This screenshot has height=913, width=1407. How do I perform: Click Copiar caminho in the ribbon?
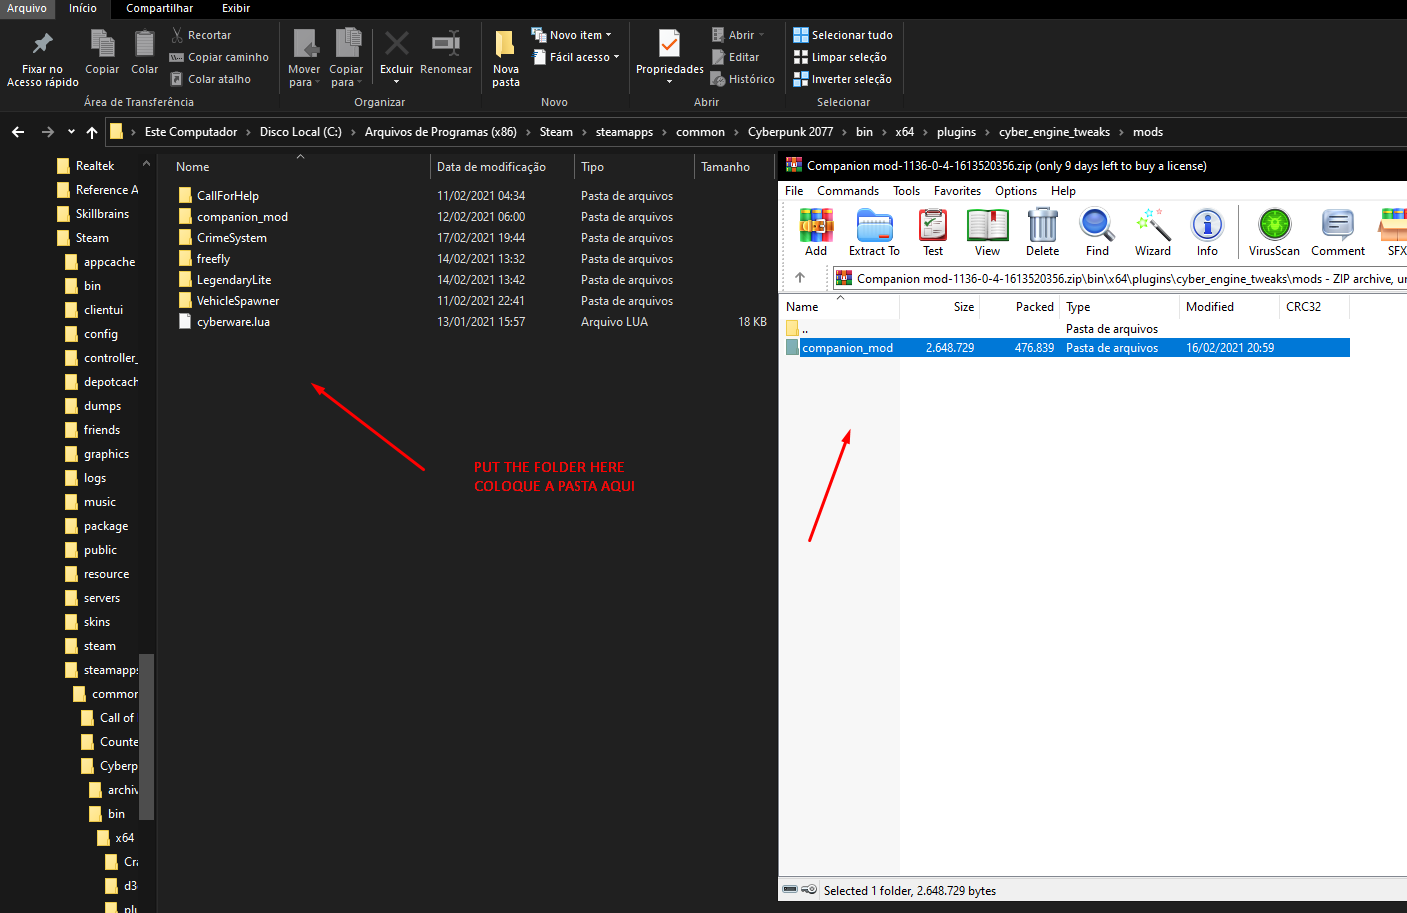click(x=219, y=57)
